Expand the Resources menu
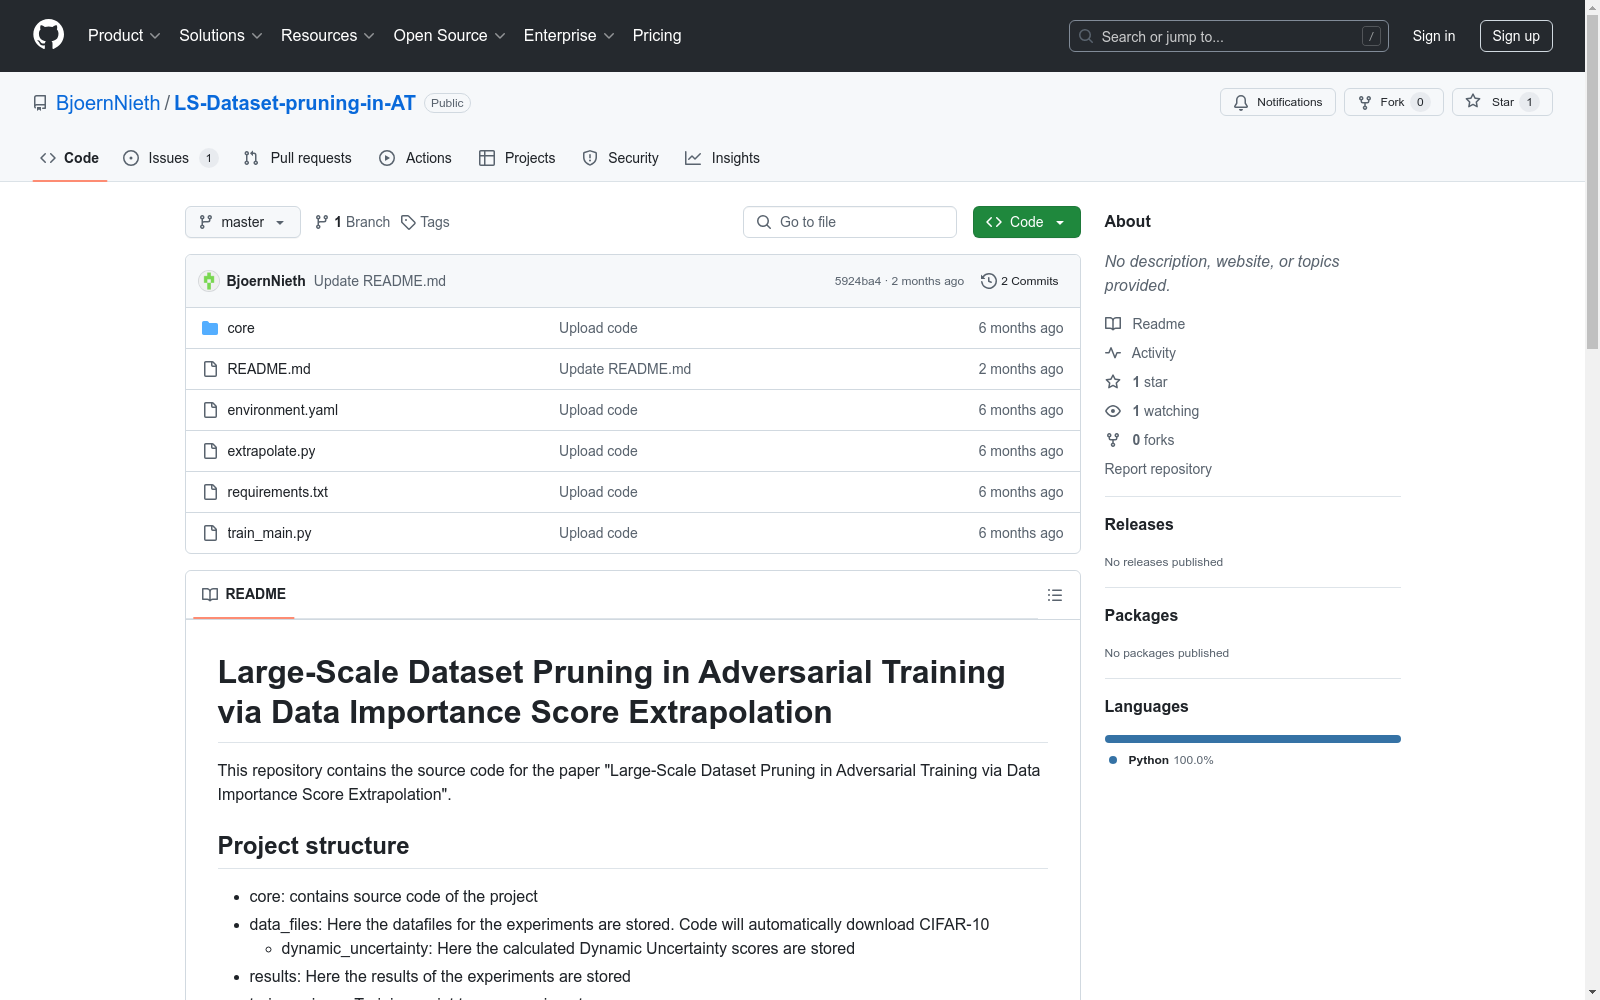 click(x=328, y=35)
